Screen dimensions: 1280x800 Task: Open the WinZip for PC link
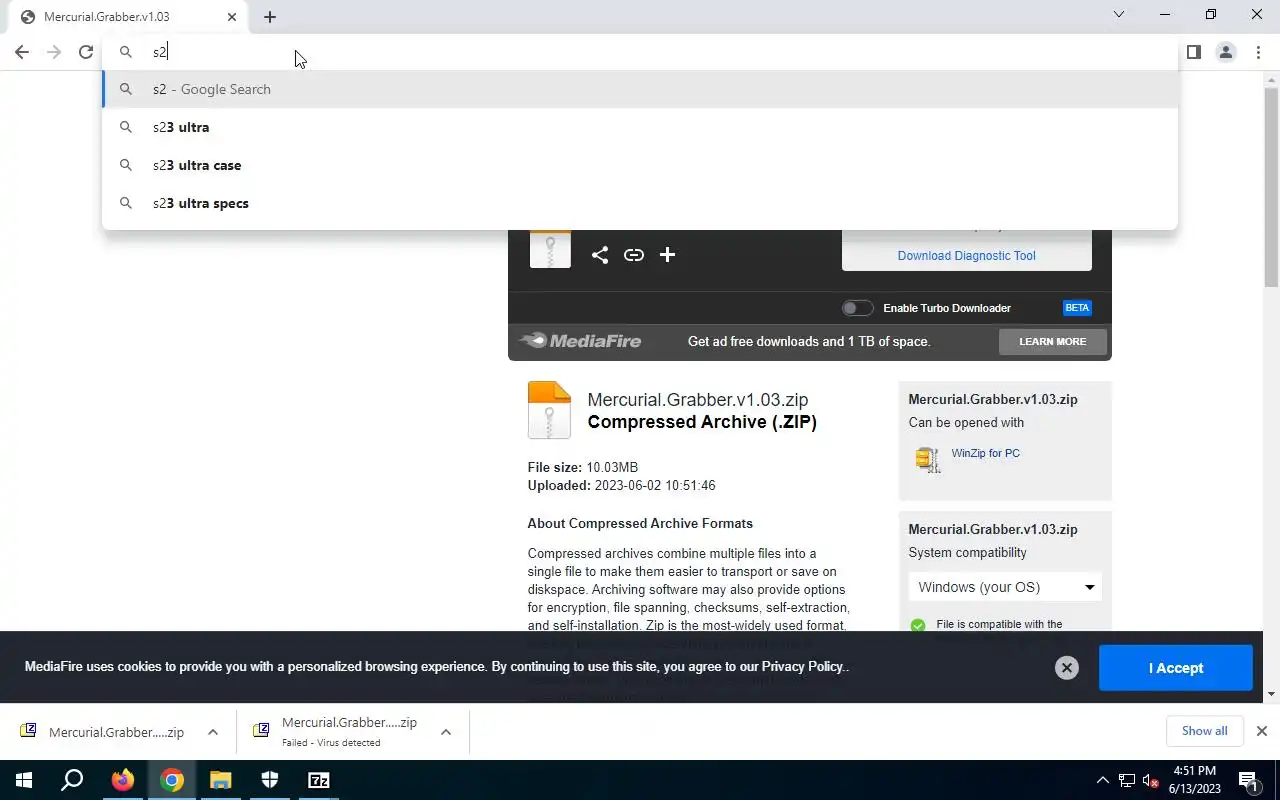(x=985, y=453)
